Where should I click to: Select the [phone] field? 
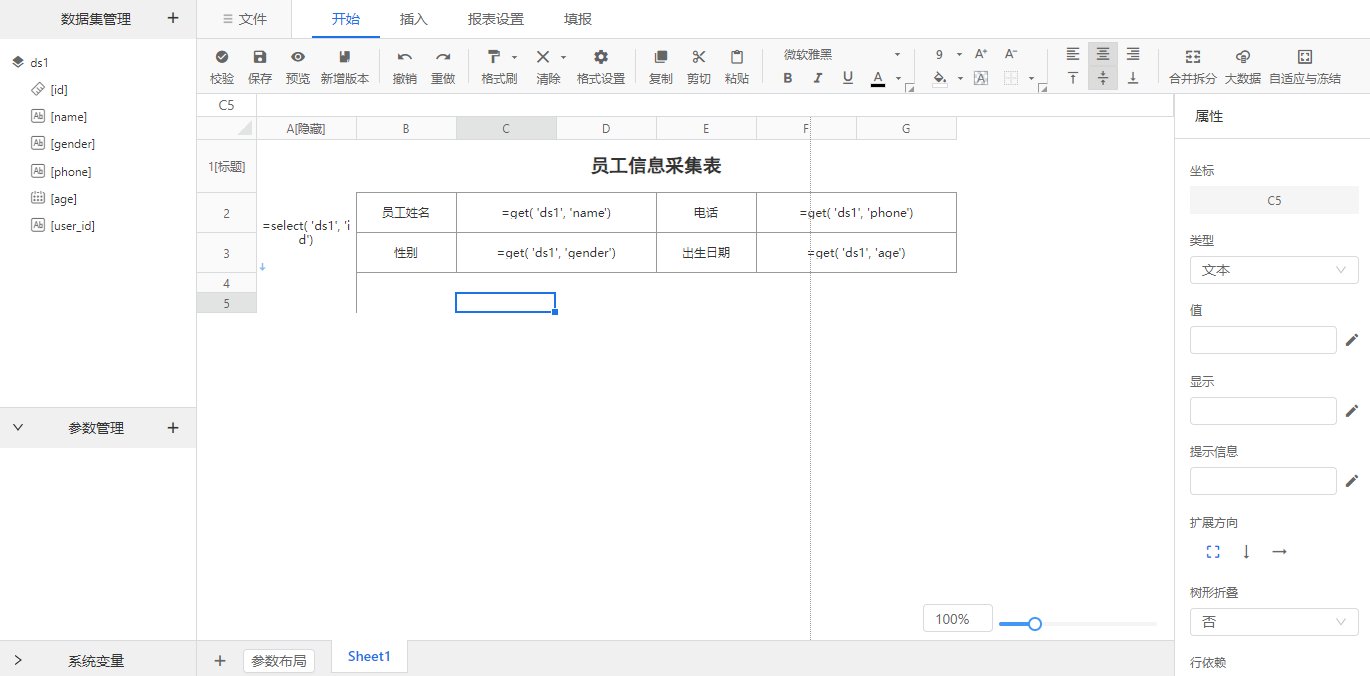[x=71, y=172]
